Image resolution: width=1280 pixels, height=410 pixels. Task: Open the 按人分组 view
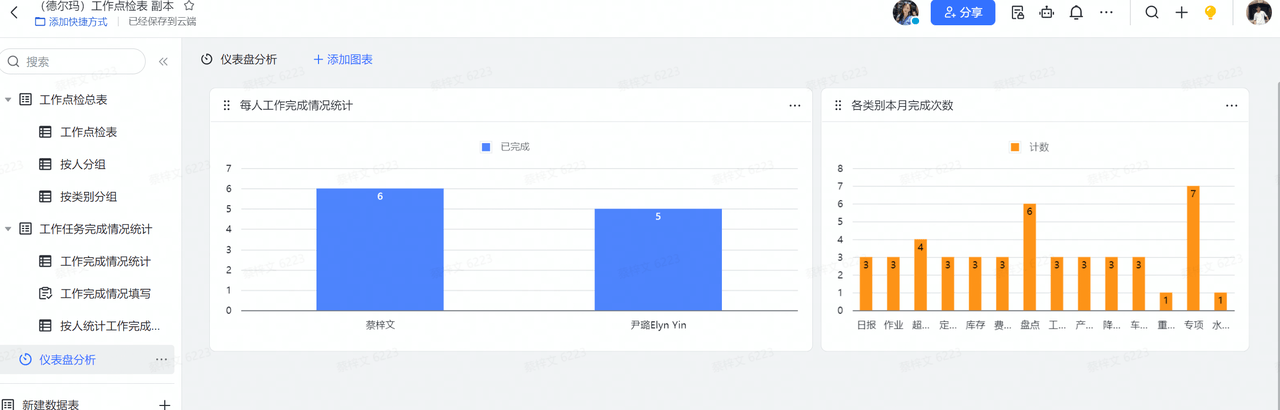point(83,164)
